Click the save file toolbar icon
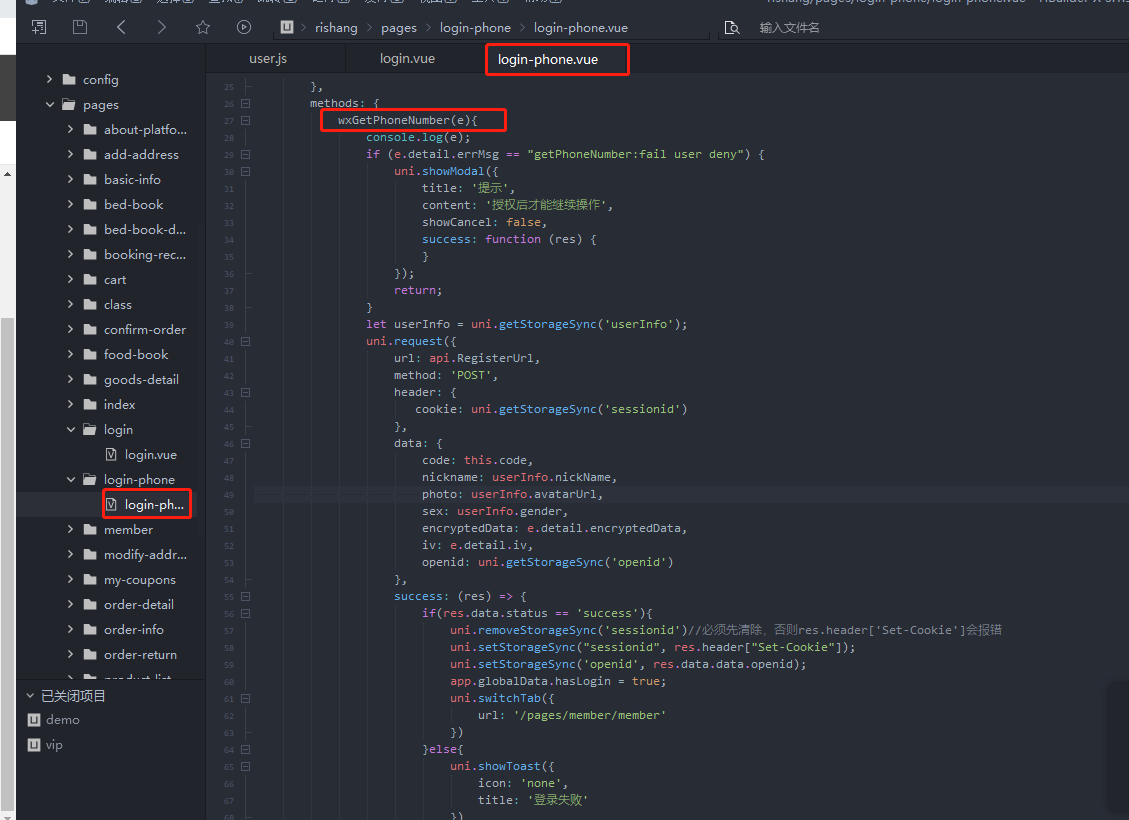This screenshot has width=1129, height=820. pos(80,27)
